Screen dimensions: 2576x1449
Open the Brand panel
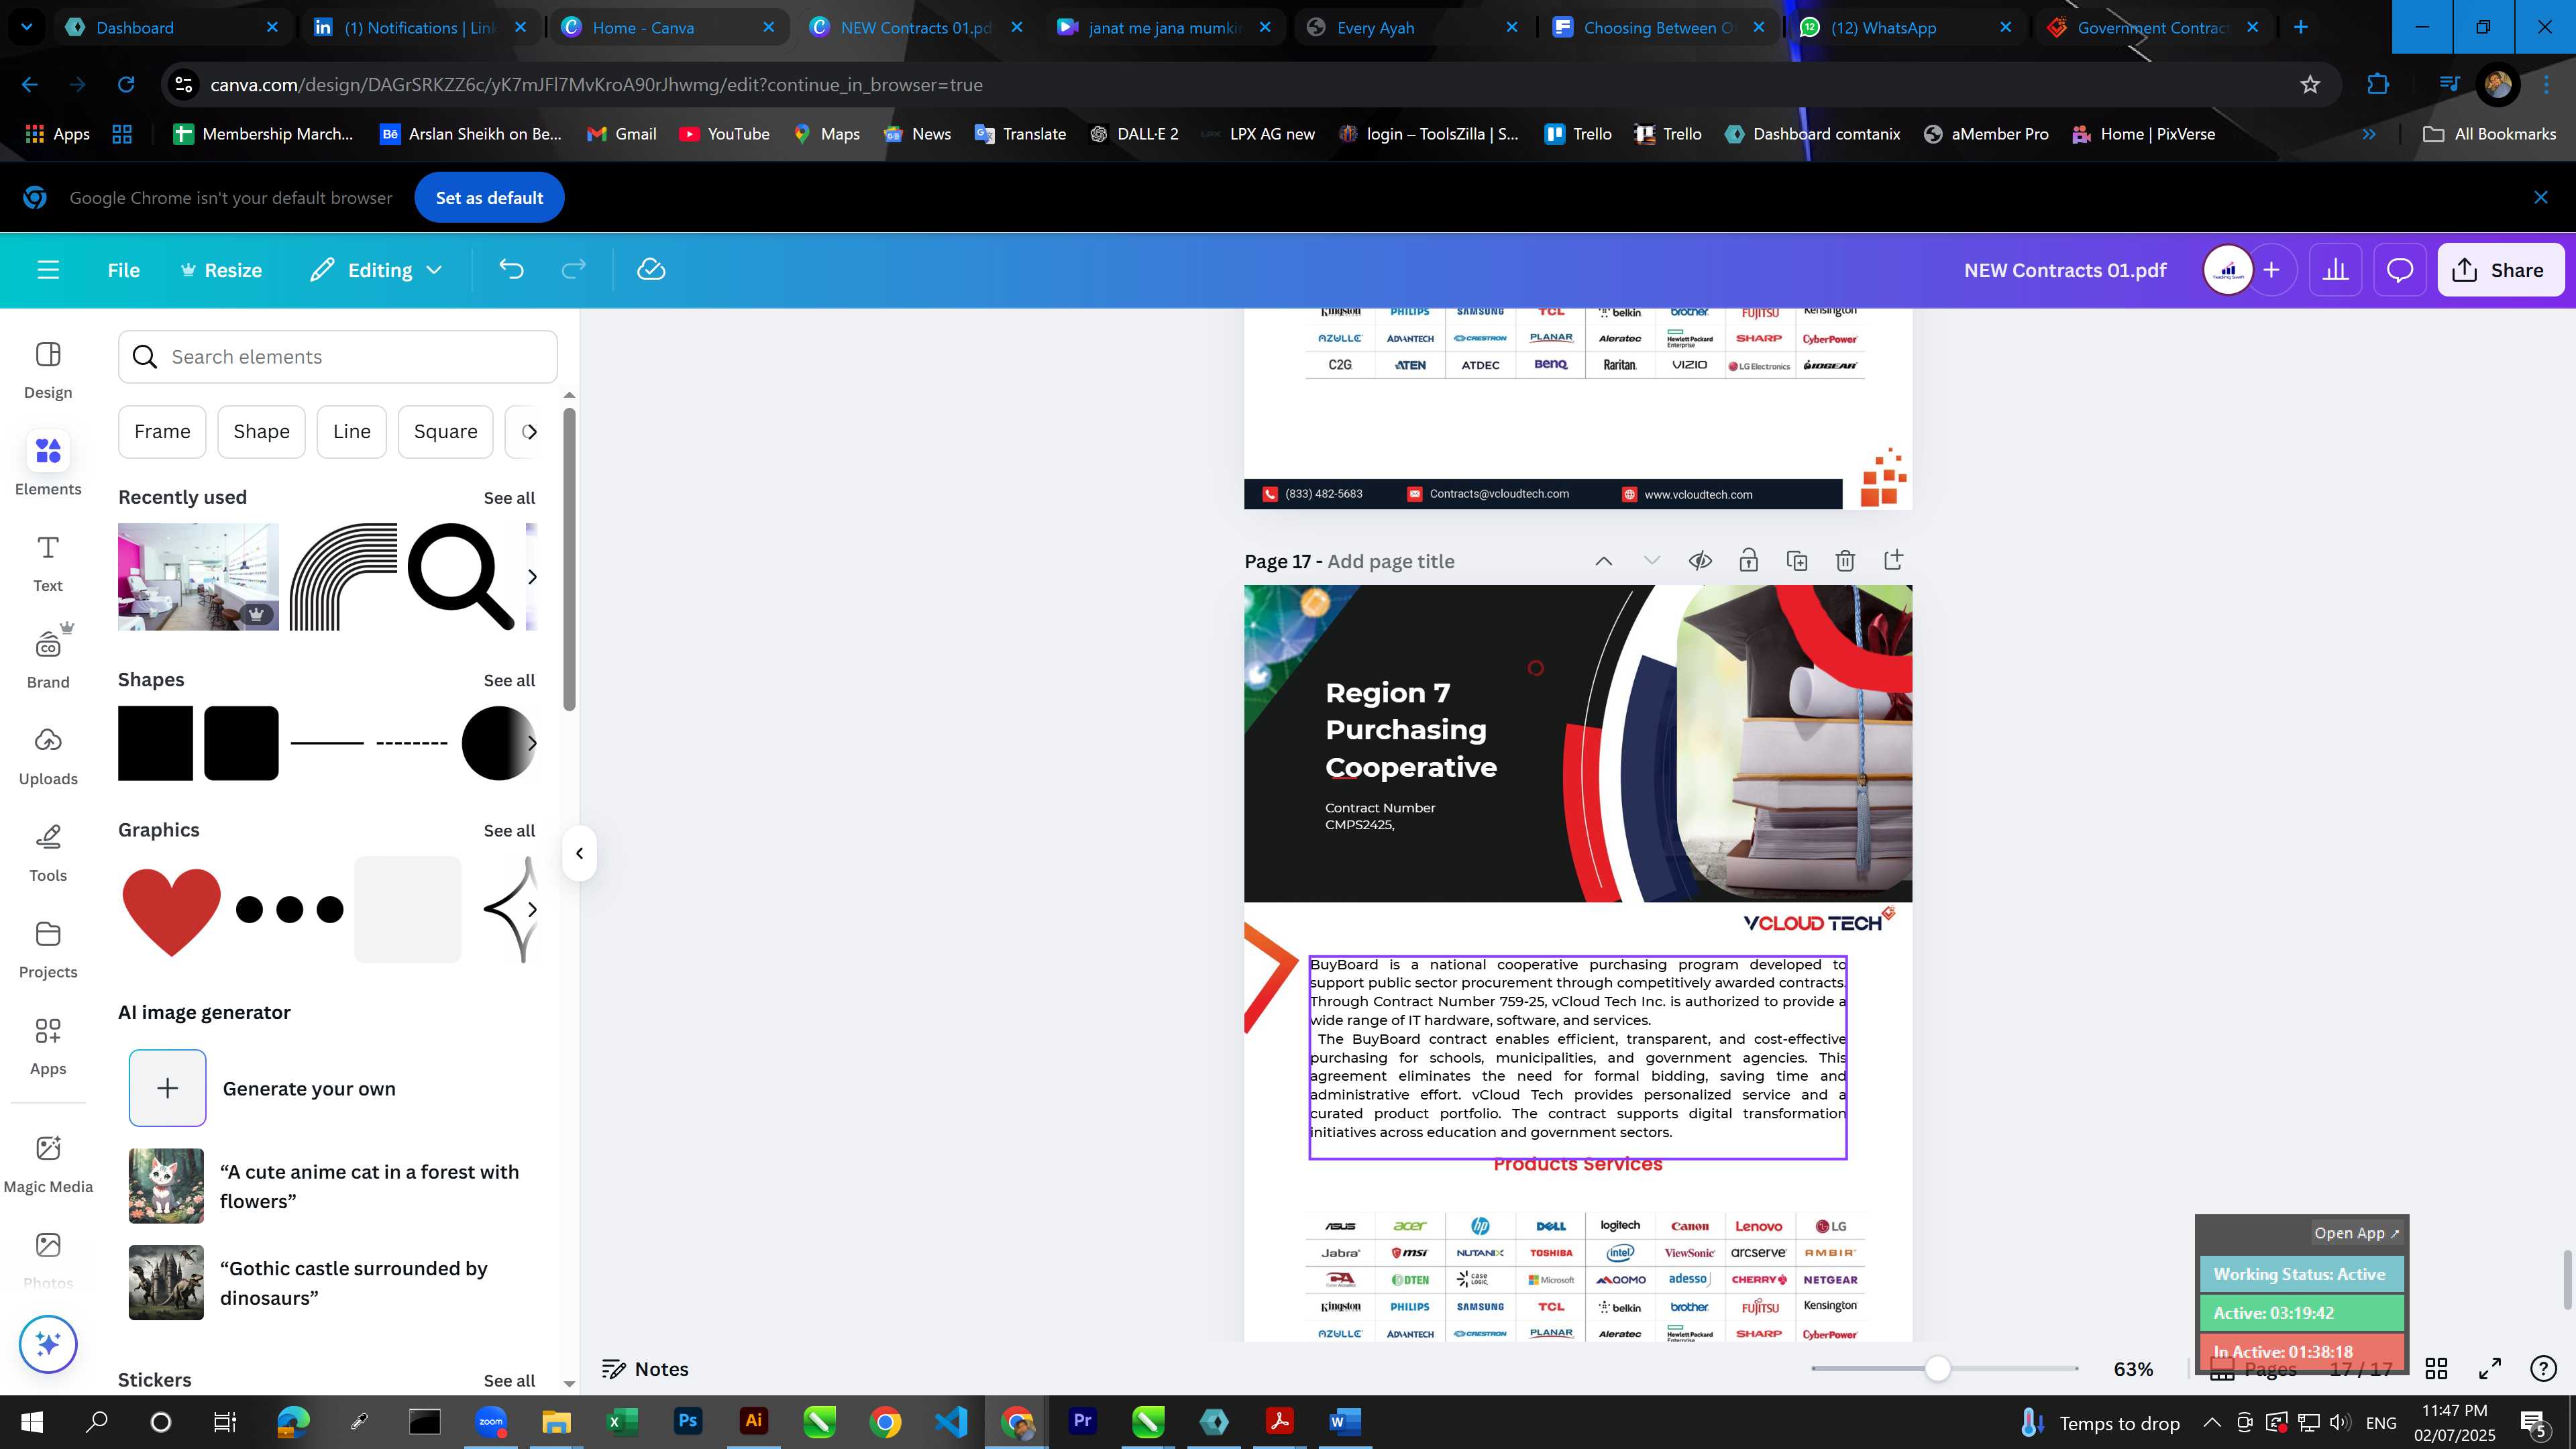click(x=48, y=659)
